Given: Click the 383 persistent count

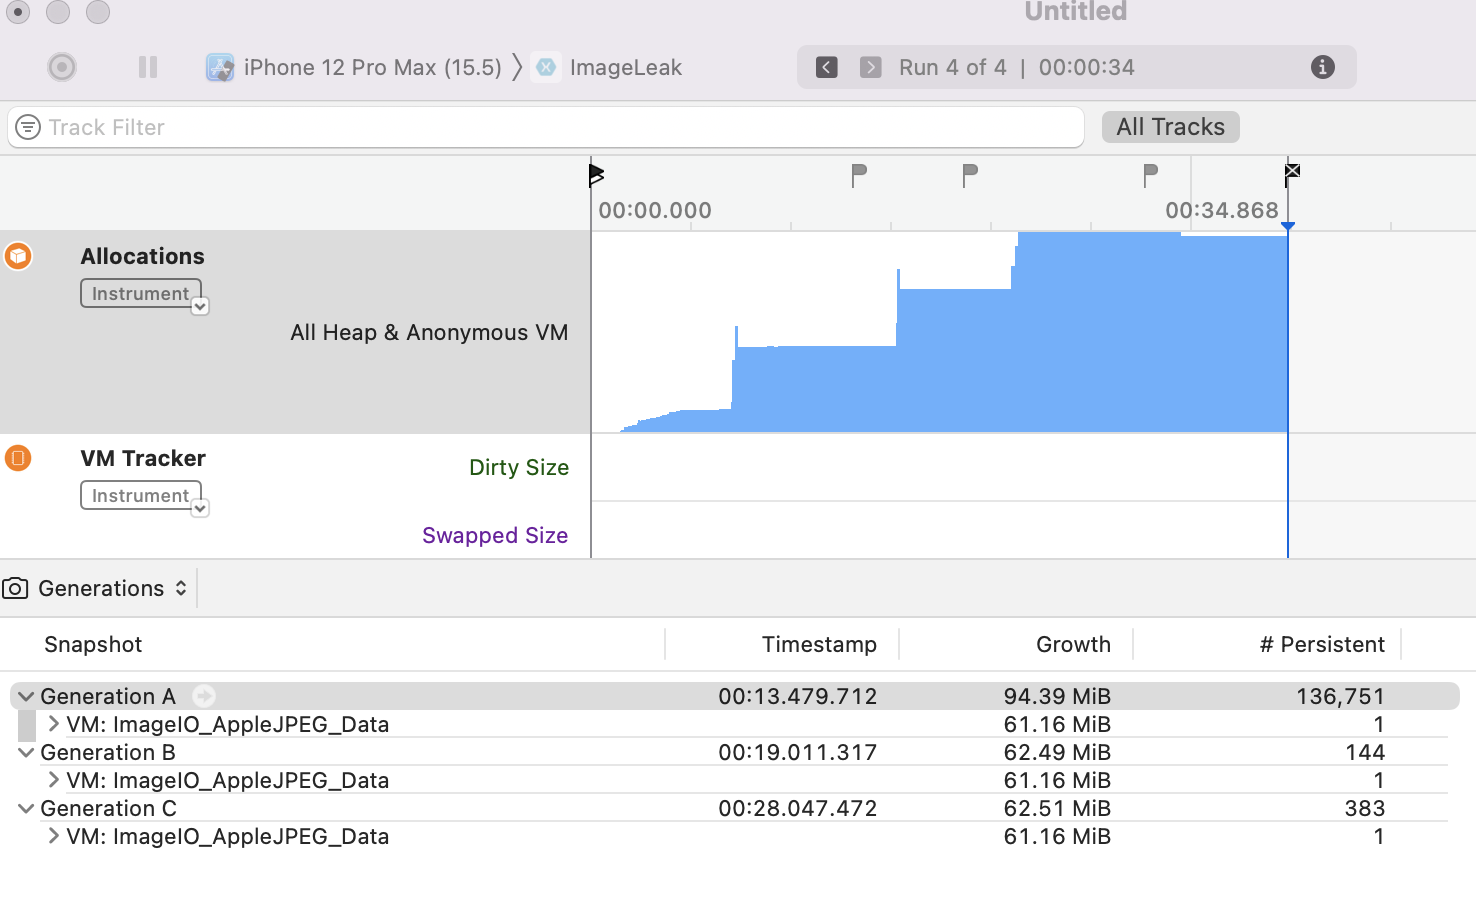Looking at the screenshot, I should tap(1365, 808).
